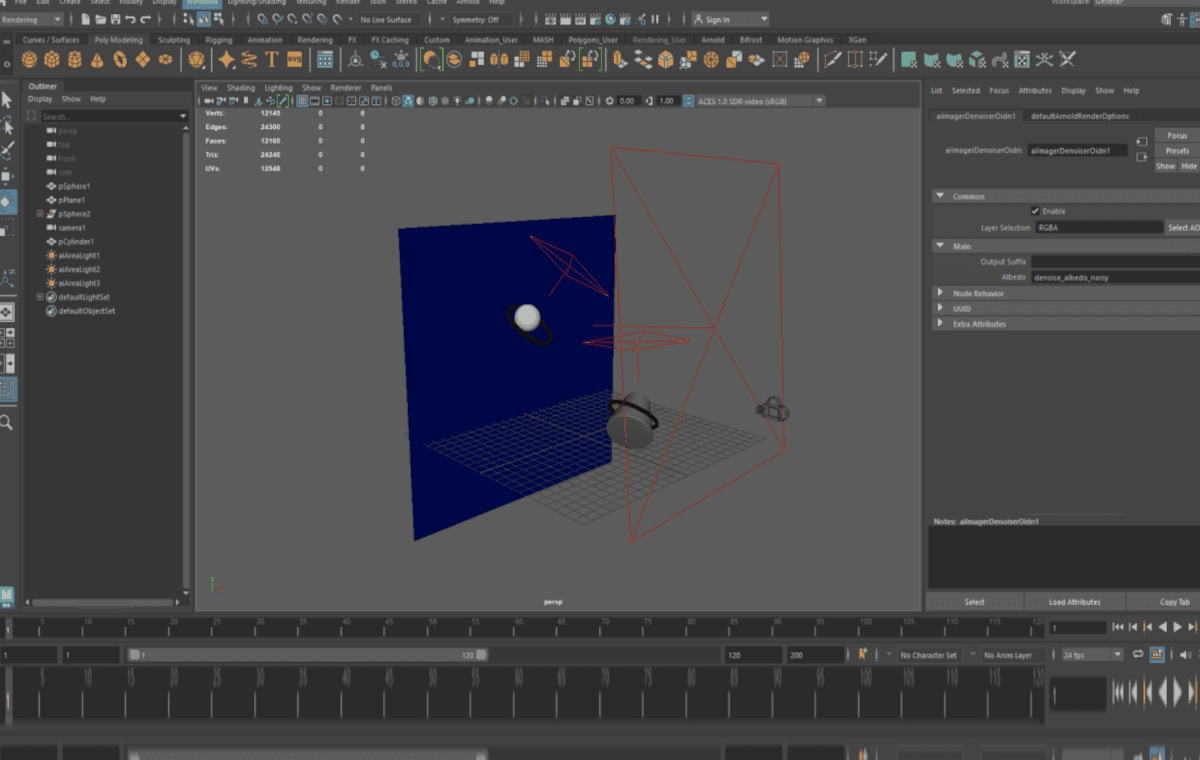The height and width of the screenshot is (760, 1200).
Task: Click the polygon cube shelf icon
Action: click(52, 60)
